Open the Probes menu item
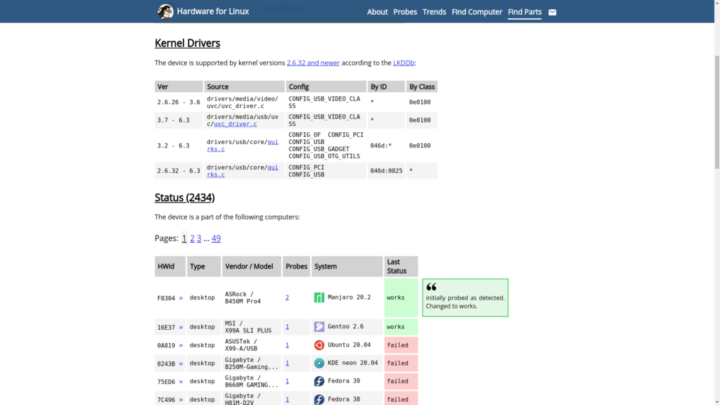 (405, 12)
